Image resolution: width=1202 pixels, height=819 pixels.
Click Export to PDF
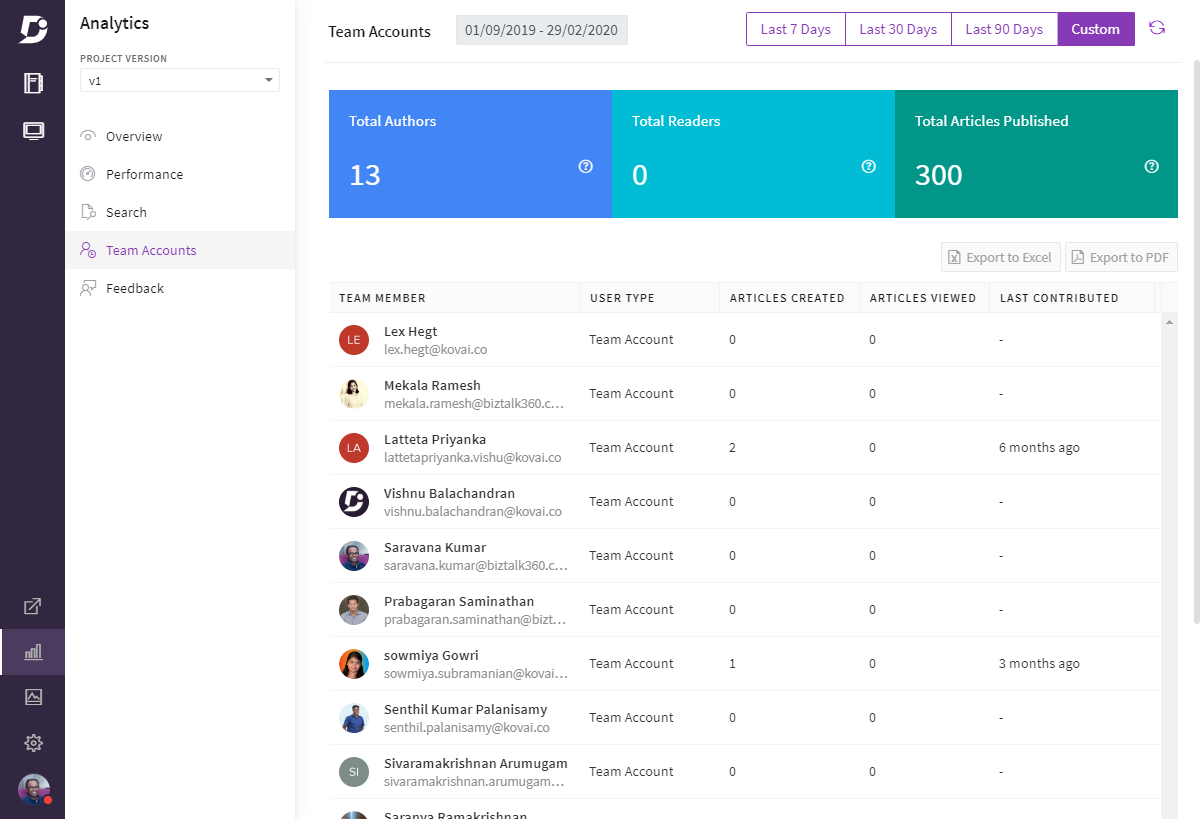(x=1121, y=256)
